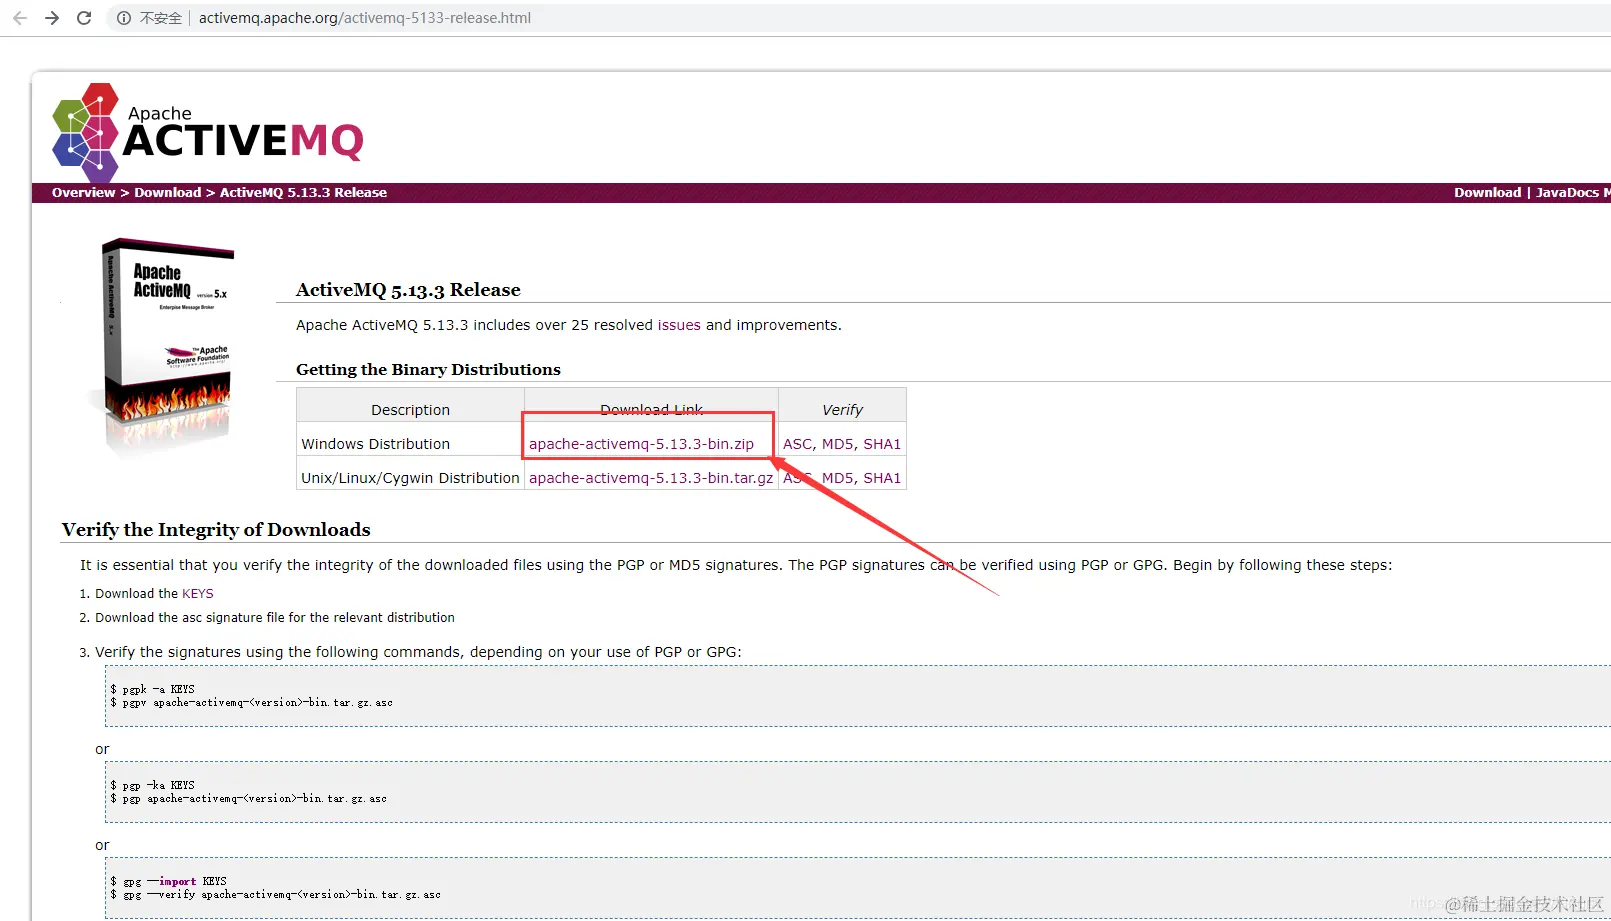The width and height of the screenshot is (1611, 921).
Task: Click the 'pgp -ka KEYS' command line
Action: click(x=153, y=785)
